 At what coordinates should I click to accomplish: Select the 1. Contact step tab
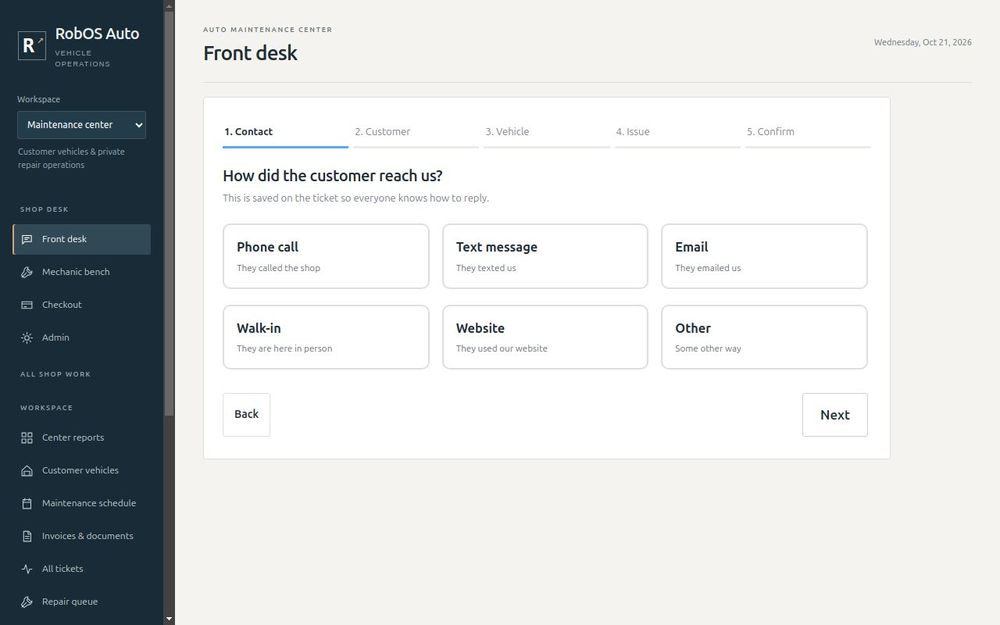coord(285,133)
